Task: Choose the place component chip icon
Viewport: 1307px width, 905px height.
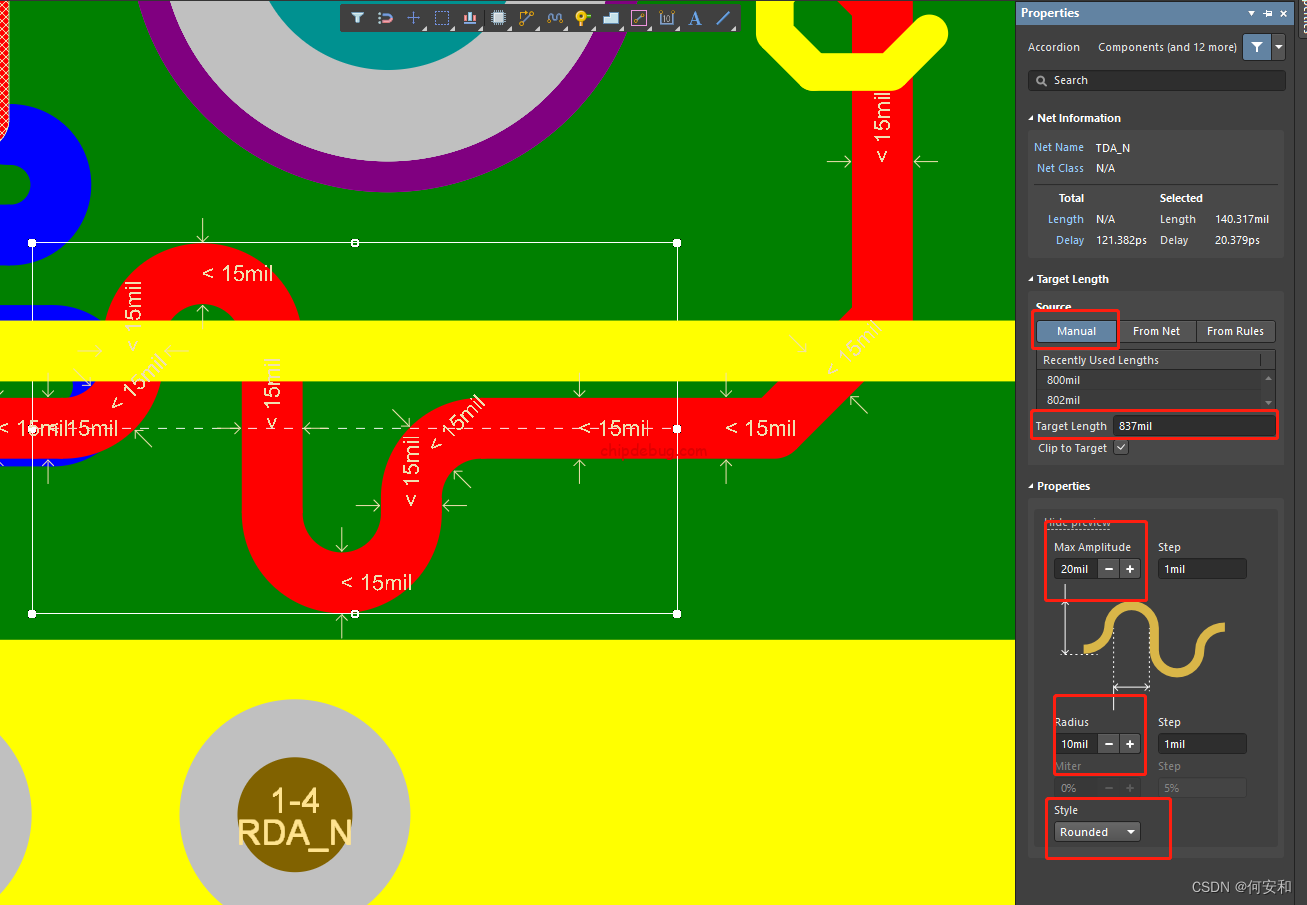Action: pyautogui.click(x=498, y=18)
